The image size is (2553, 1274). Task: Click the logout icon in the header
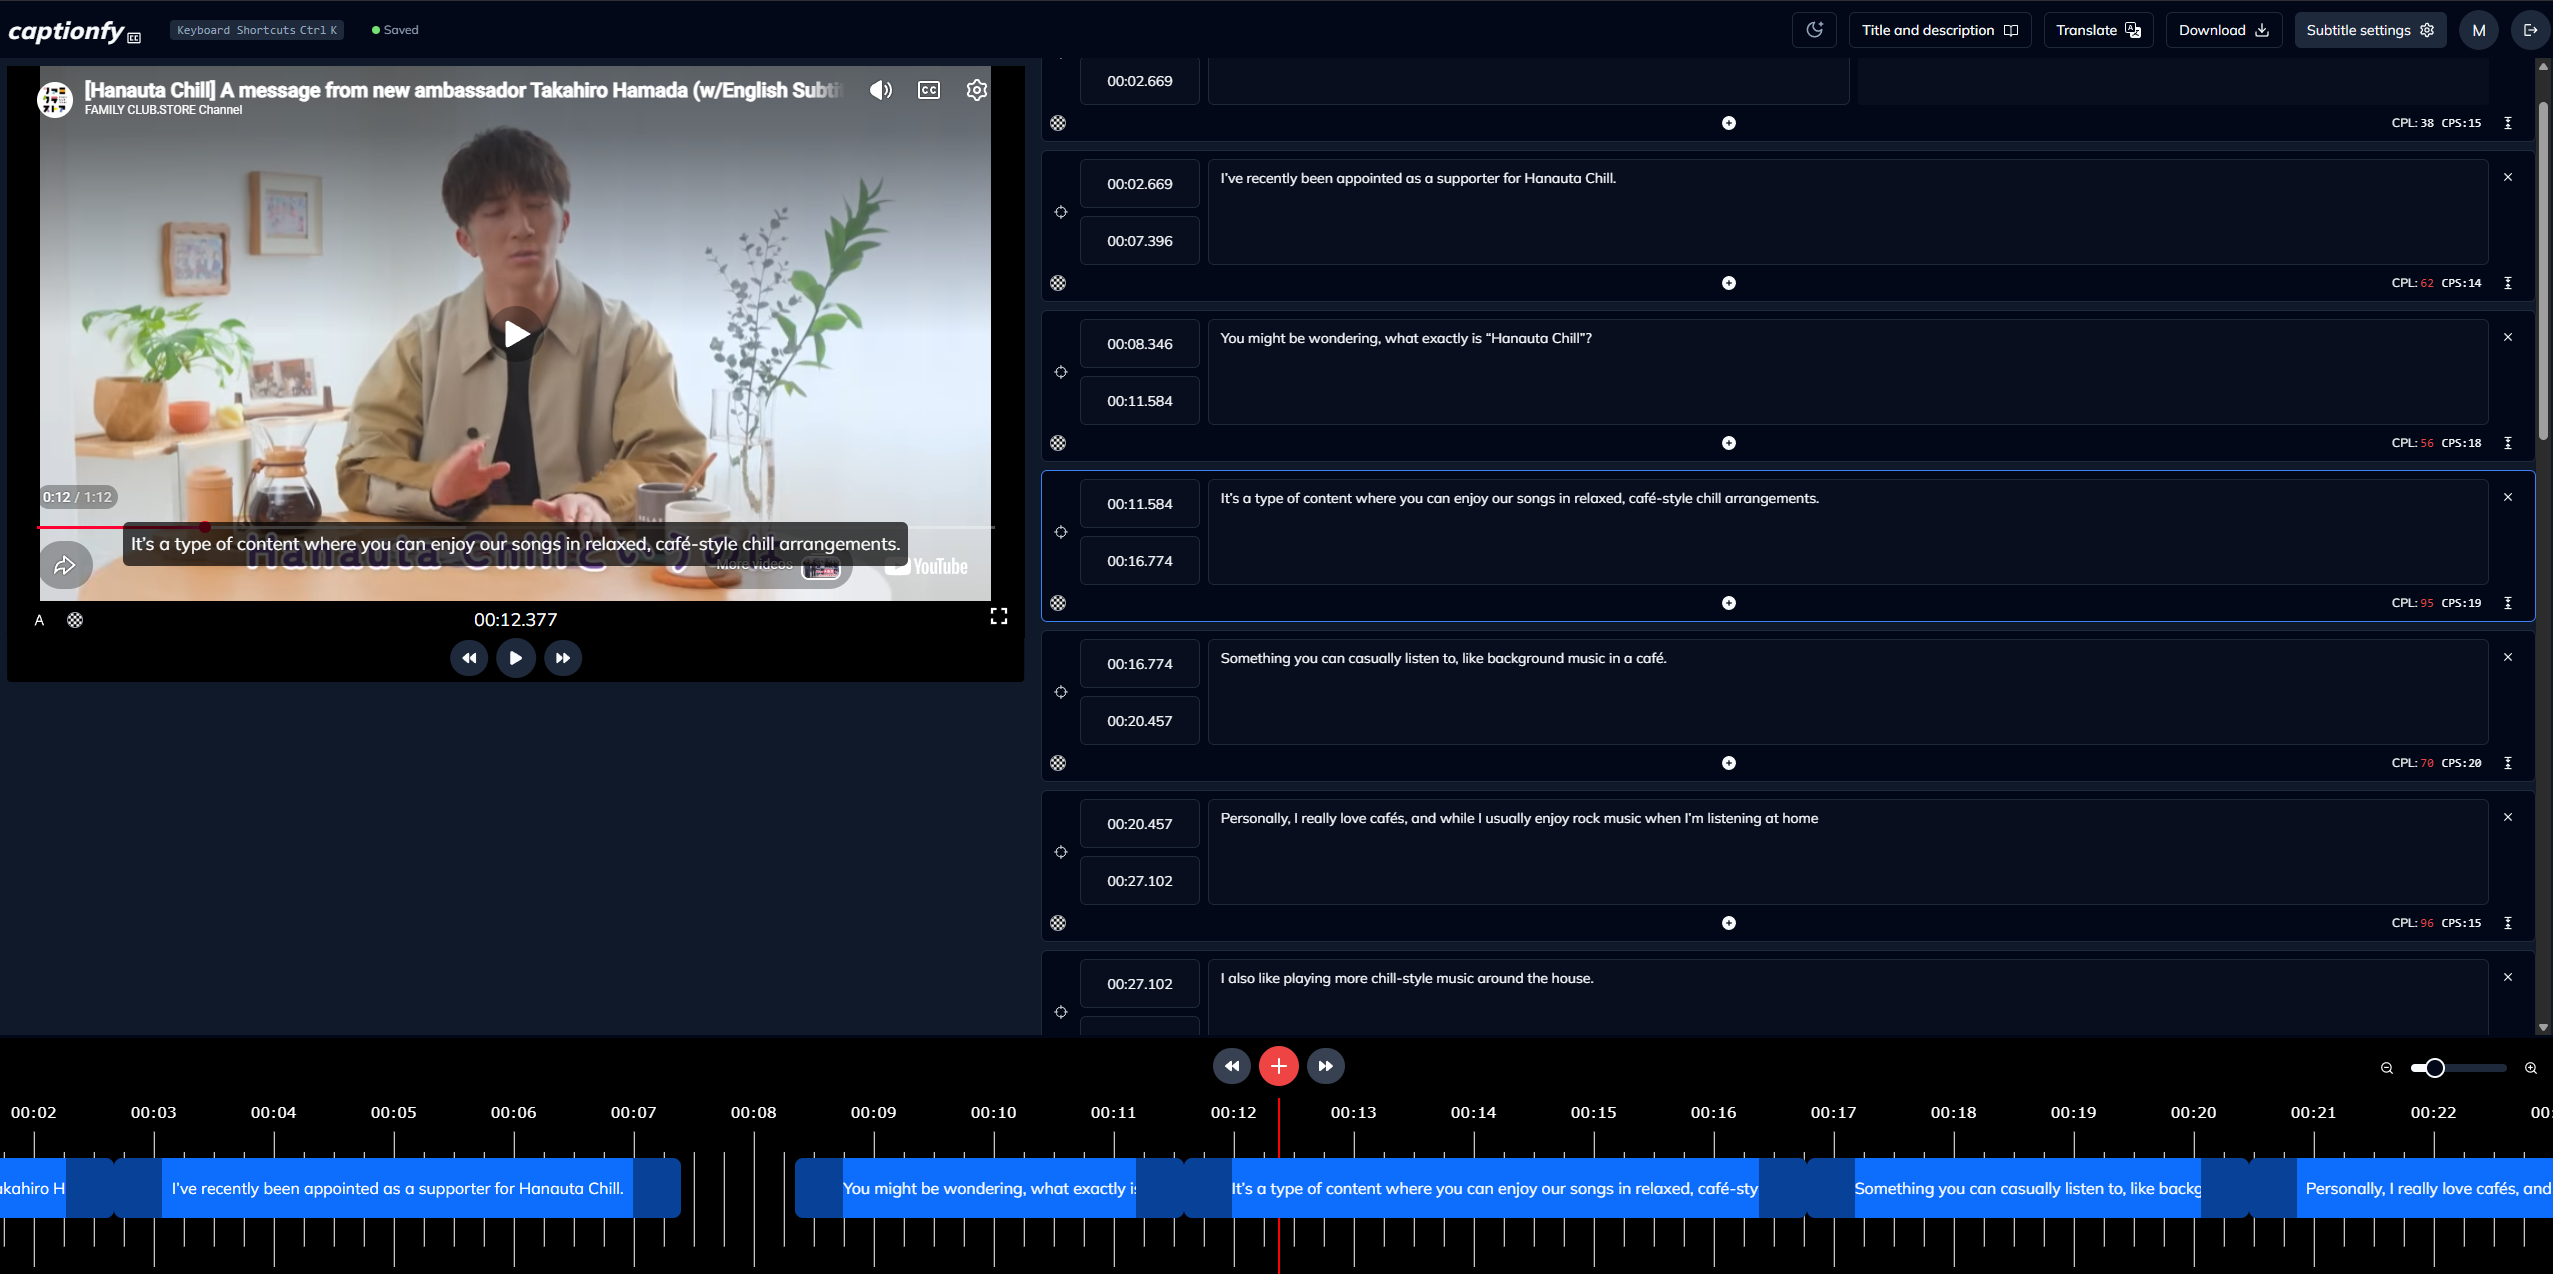tap(2530, 30)
